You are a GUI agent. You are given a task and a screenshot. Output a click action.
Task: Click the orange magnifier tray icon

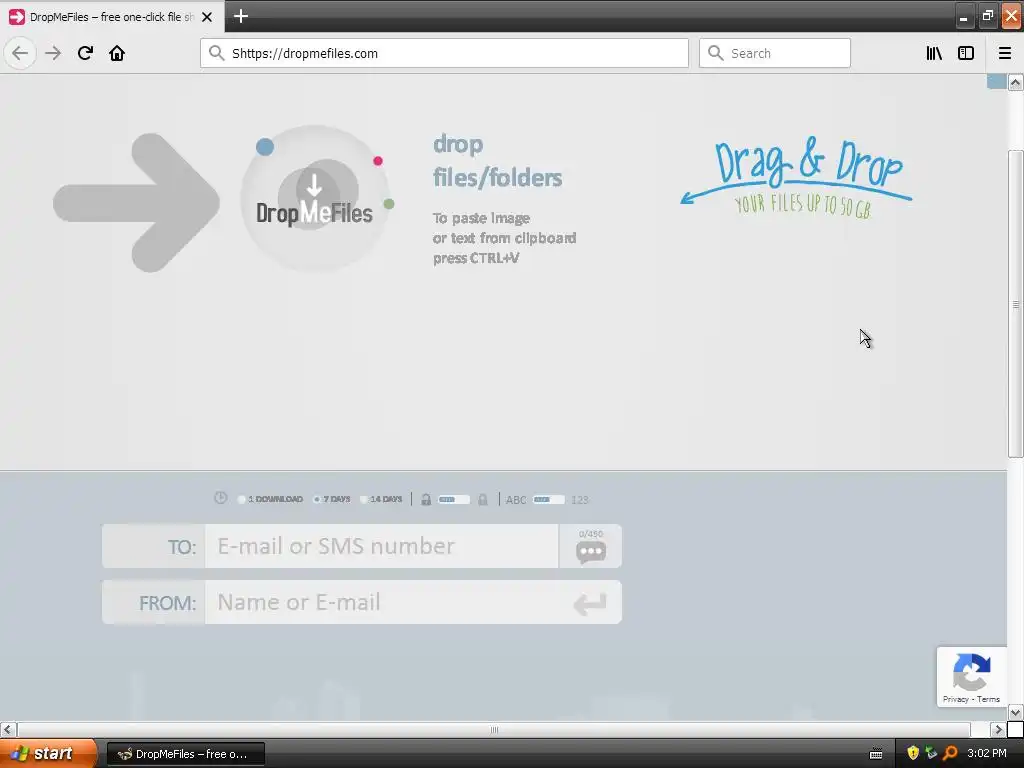[950, 753]
